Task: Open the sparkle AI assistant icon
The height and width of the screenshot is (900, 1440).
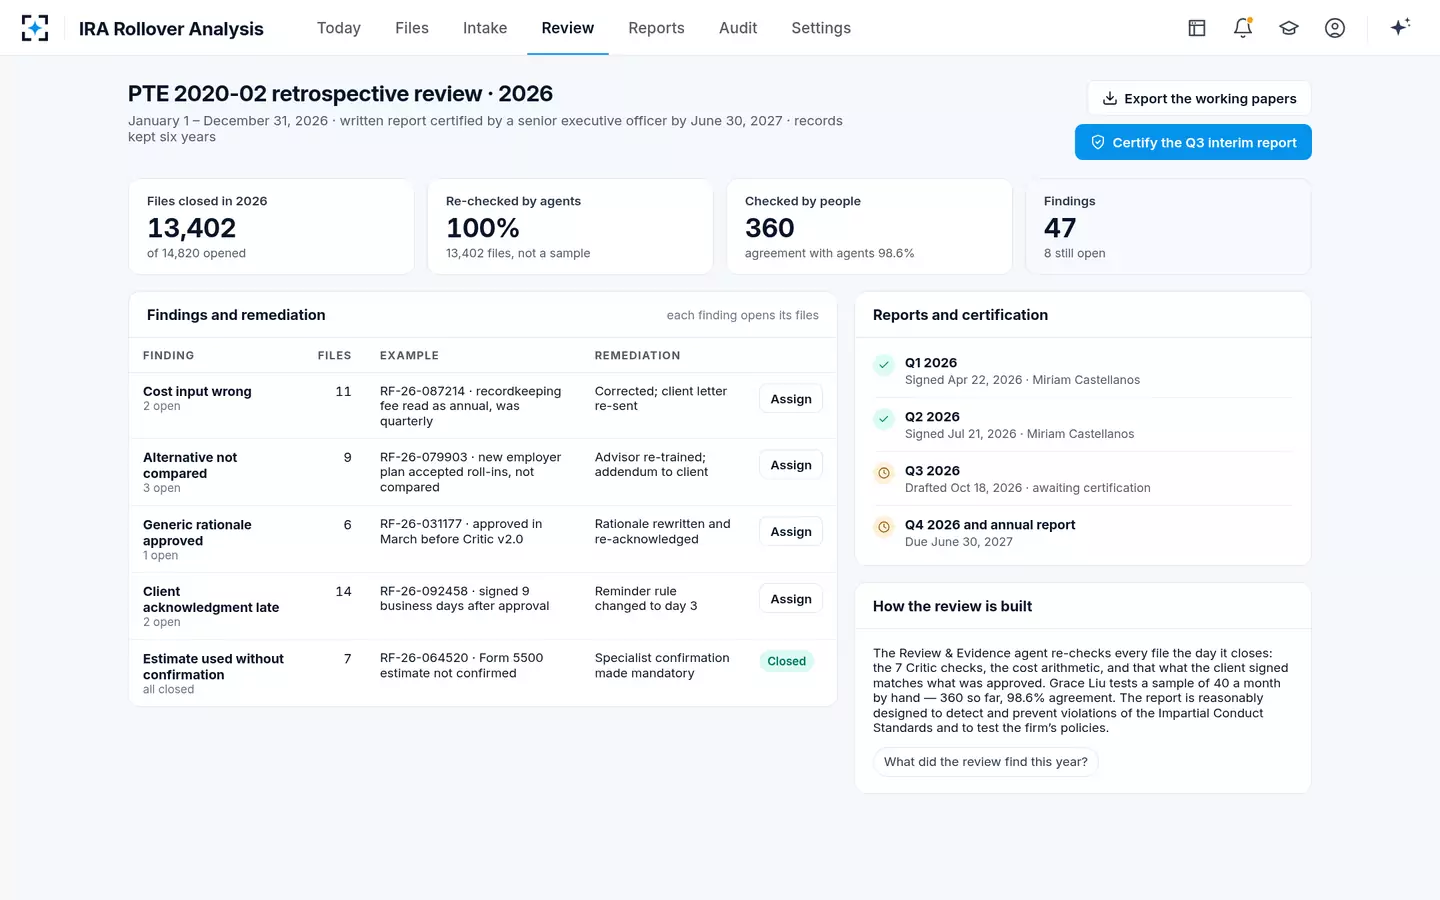Action: (x=1400, y=27)
